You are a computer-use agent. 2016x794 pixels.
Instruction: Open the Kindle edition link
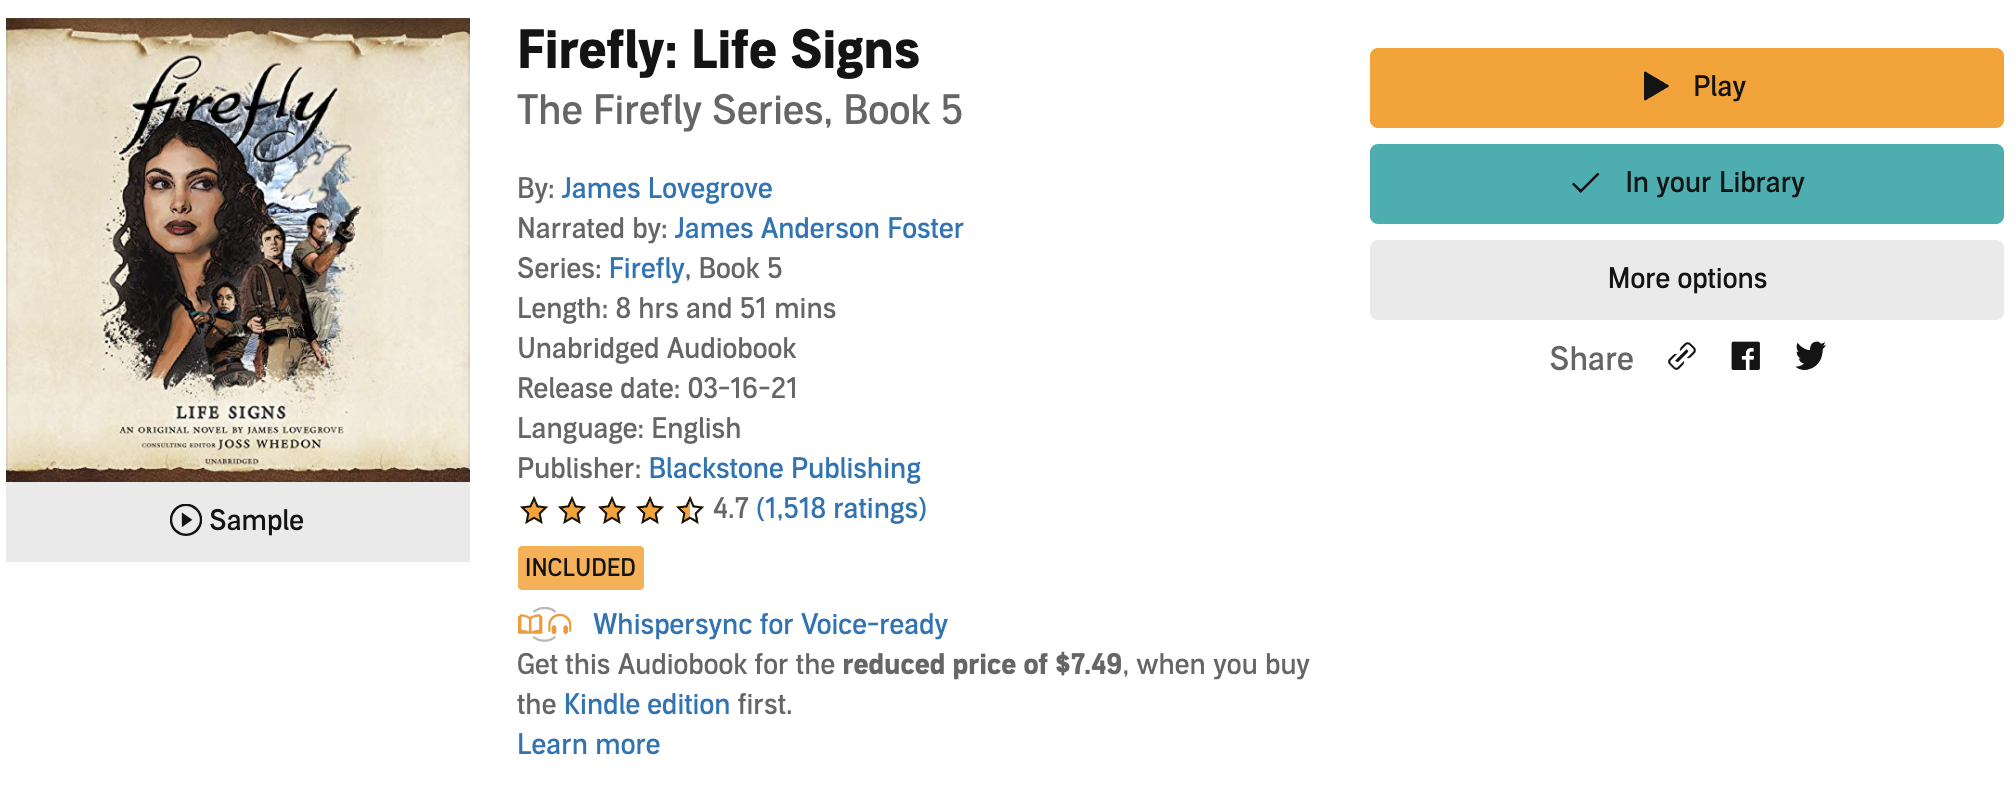click(x=647, y=705)
